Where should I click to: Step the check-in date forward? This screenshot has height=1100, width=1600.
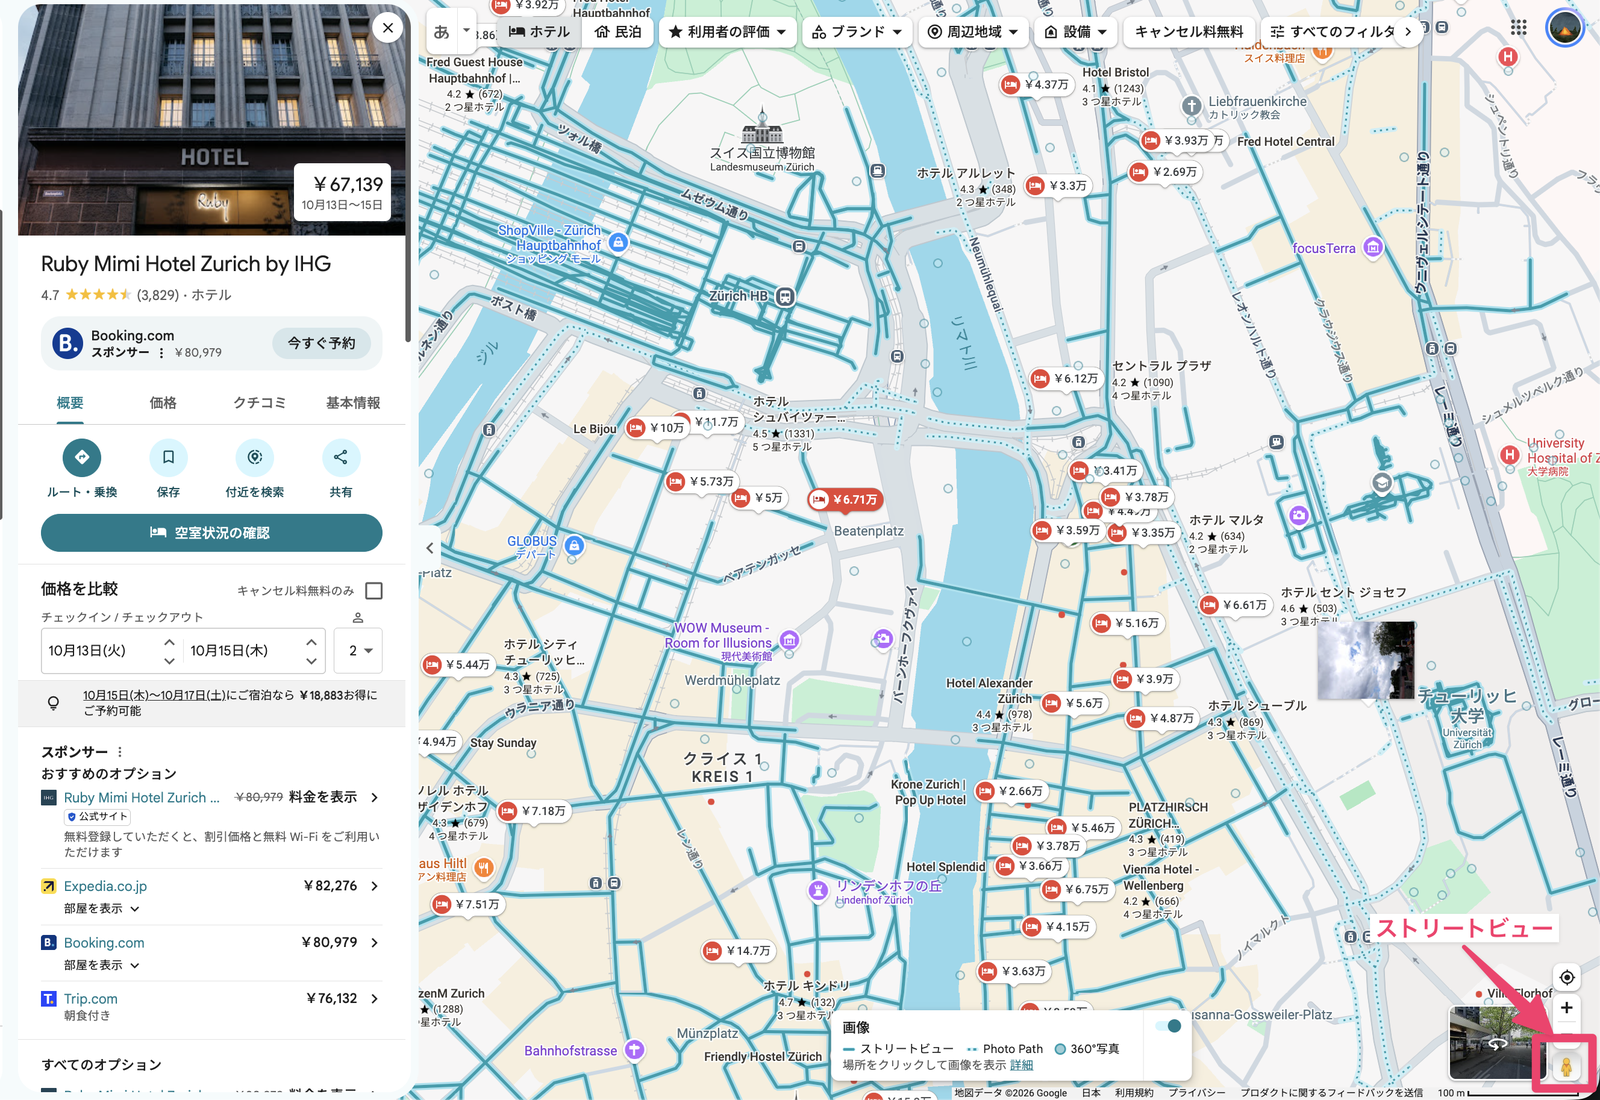click(x=169, y=642)
